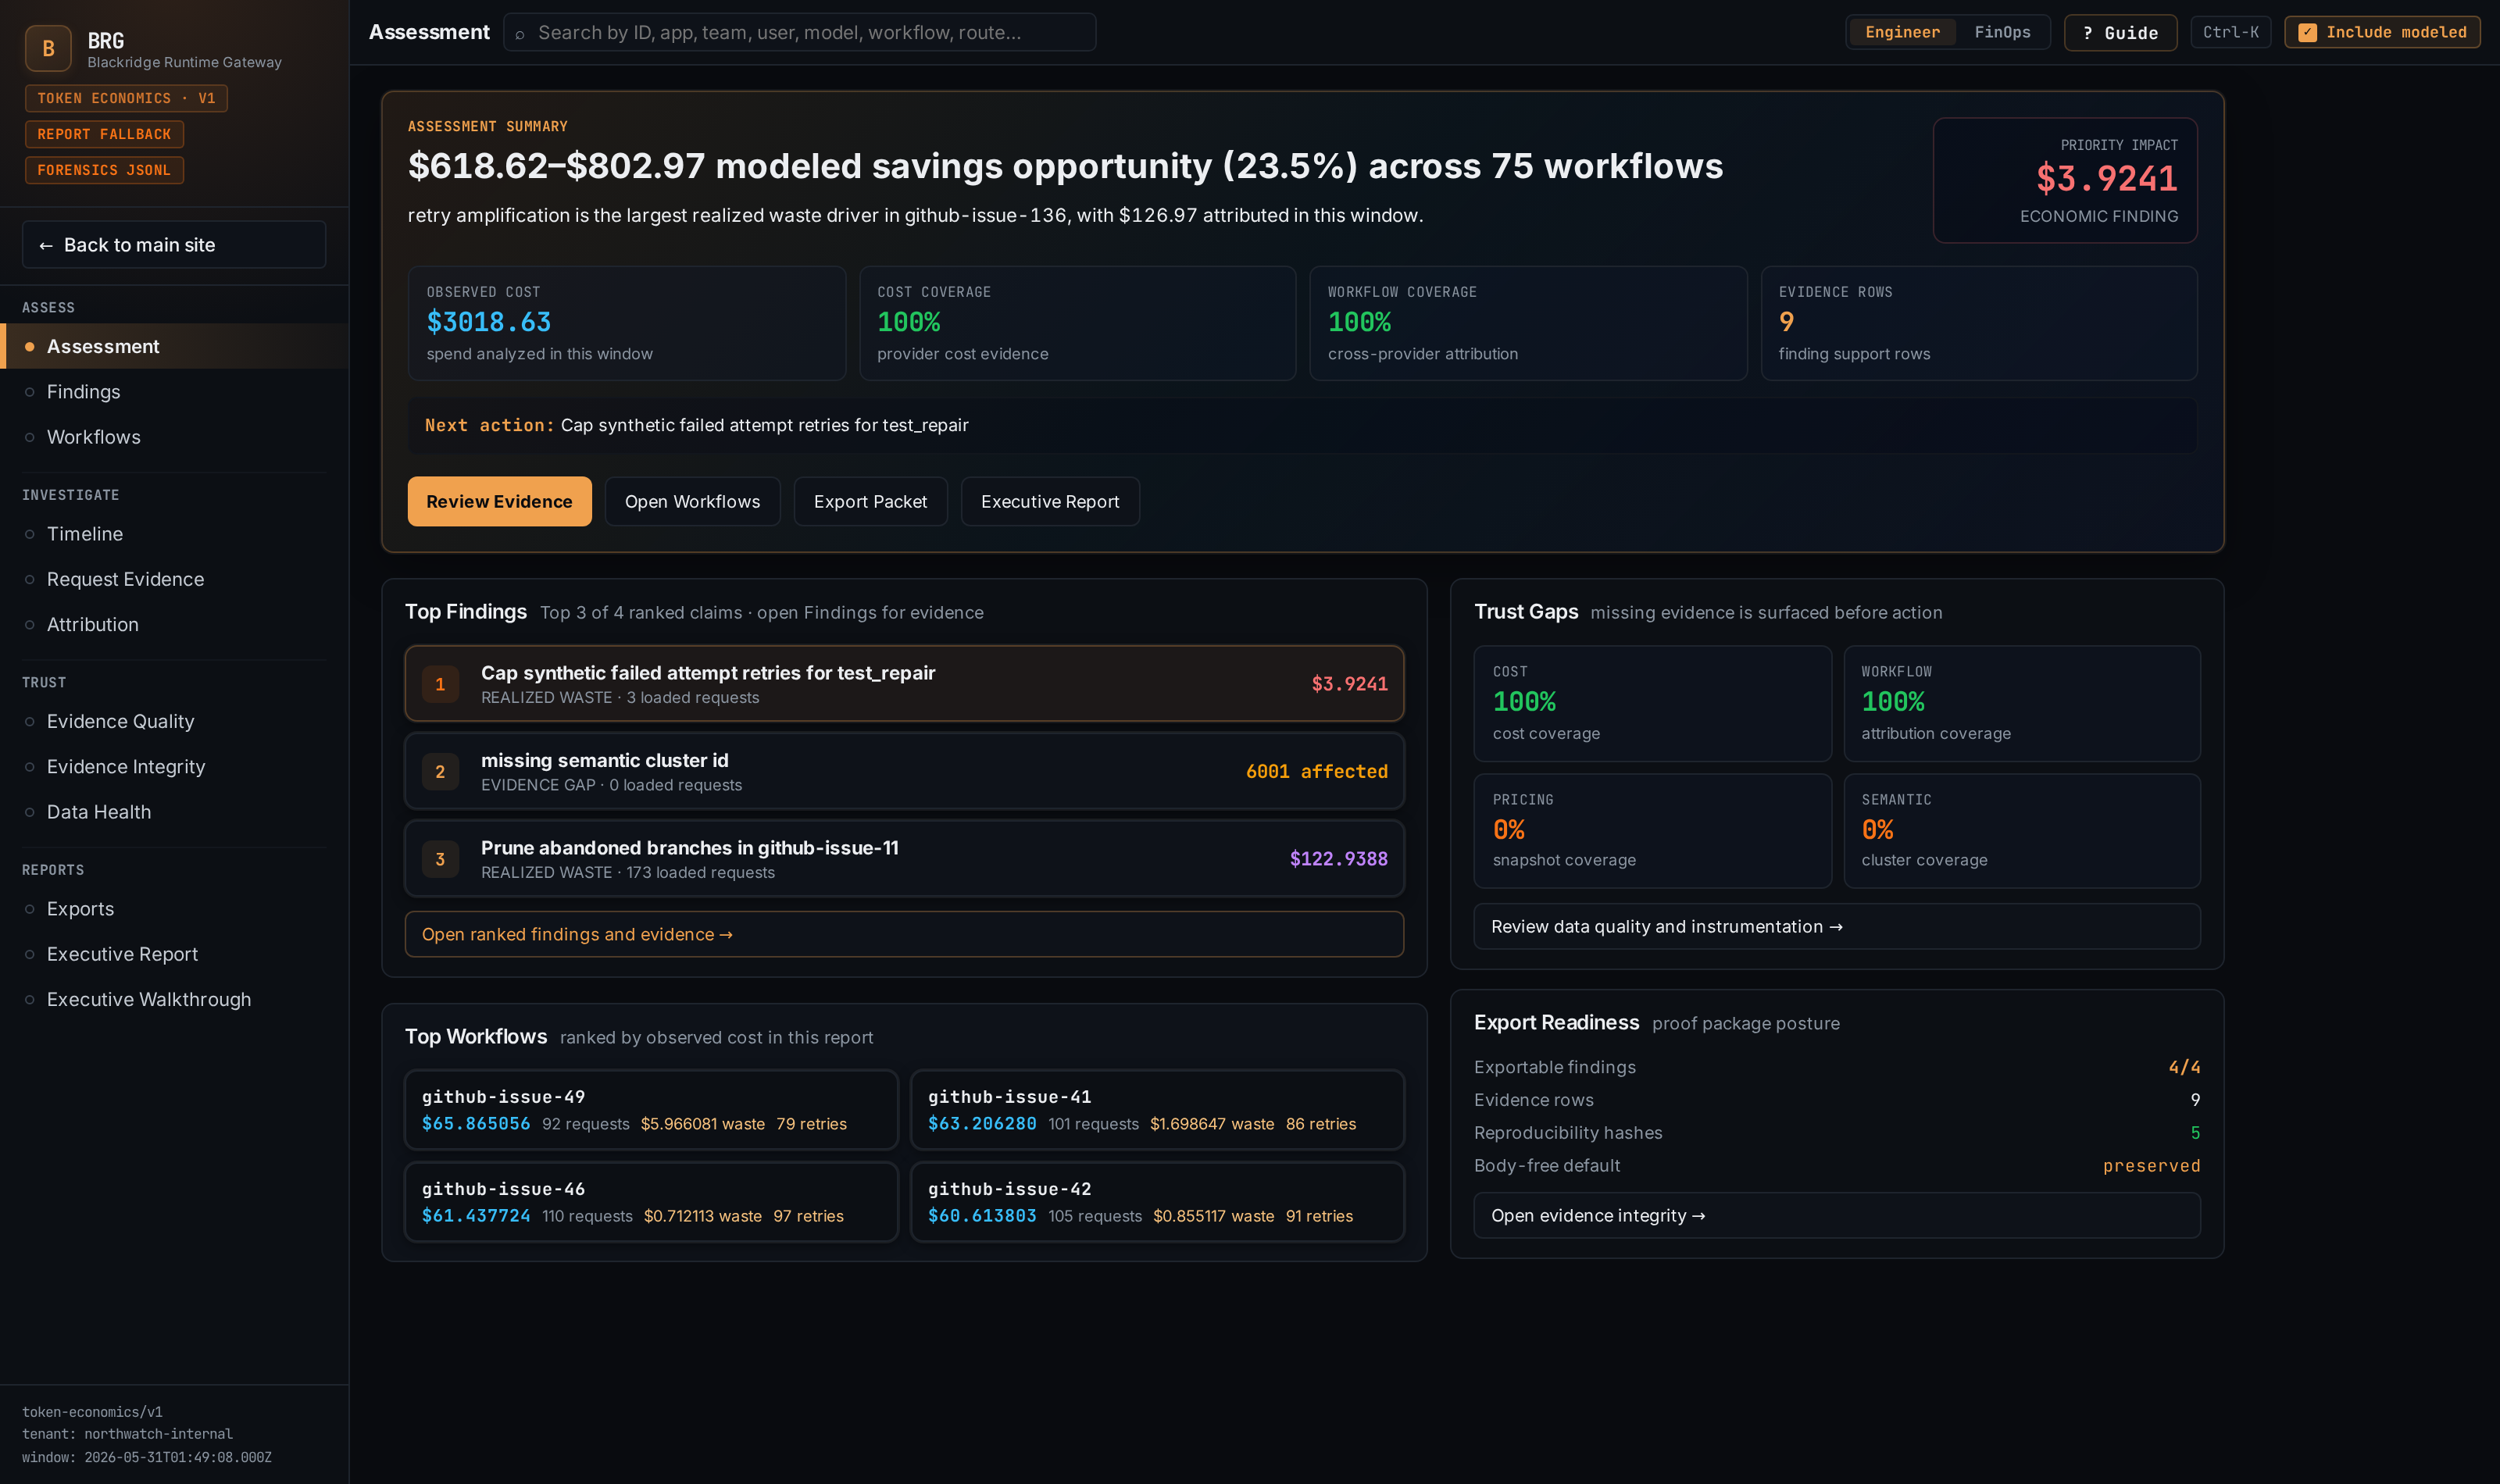Switch to FinOps view
2500x1484 pixels.
click(x=2002, y=32)
